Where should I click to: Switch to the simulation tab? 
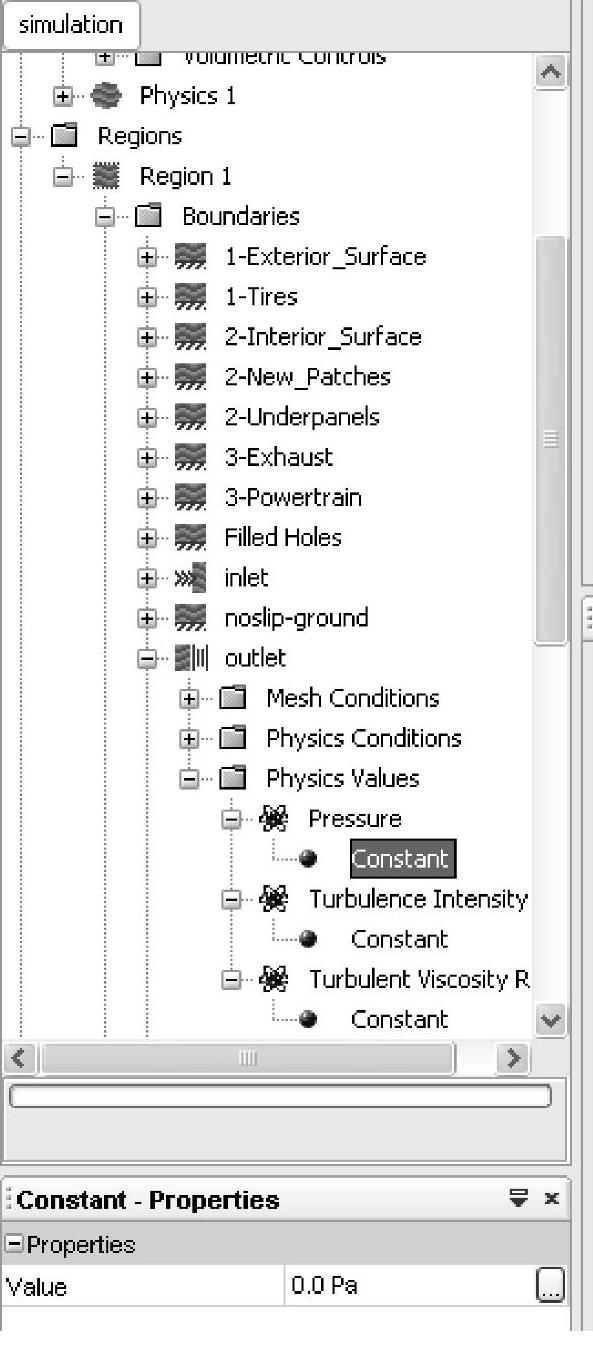click(71, 26)
